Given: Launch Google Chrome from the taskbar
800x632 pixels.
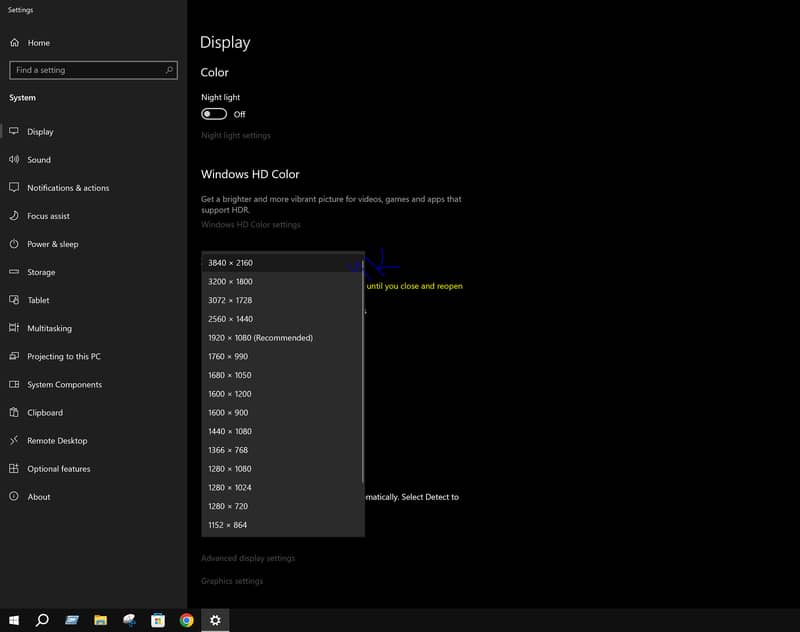Looking at the screenshot, I should click(x=187, y=620).
